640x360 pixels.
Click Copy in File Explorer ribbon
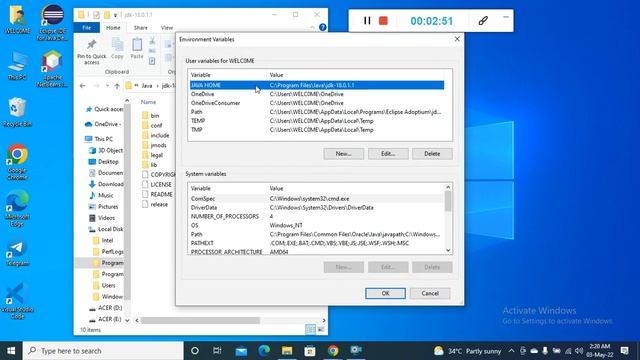click(x=117, y=49)
